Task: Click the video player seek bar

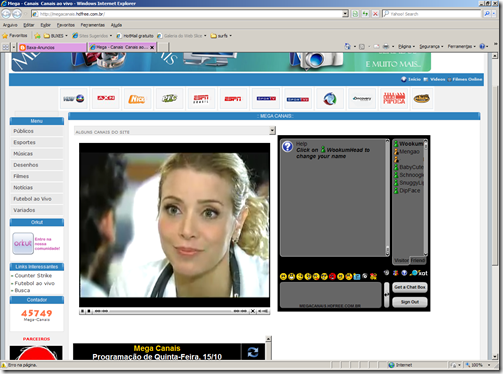Action: pos(170,311)
